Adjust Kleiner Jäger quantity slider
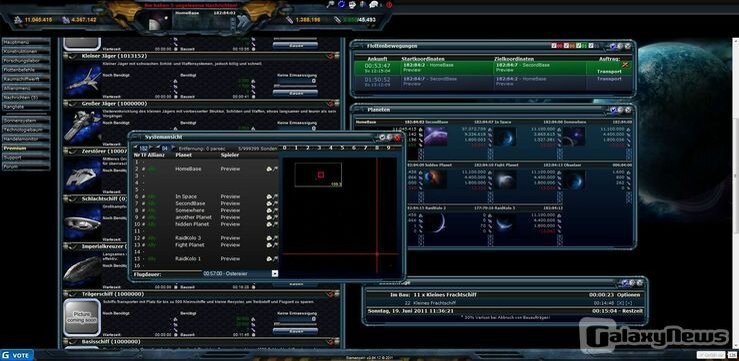 coord(296,86)
